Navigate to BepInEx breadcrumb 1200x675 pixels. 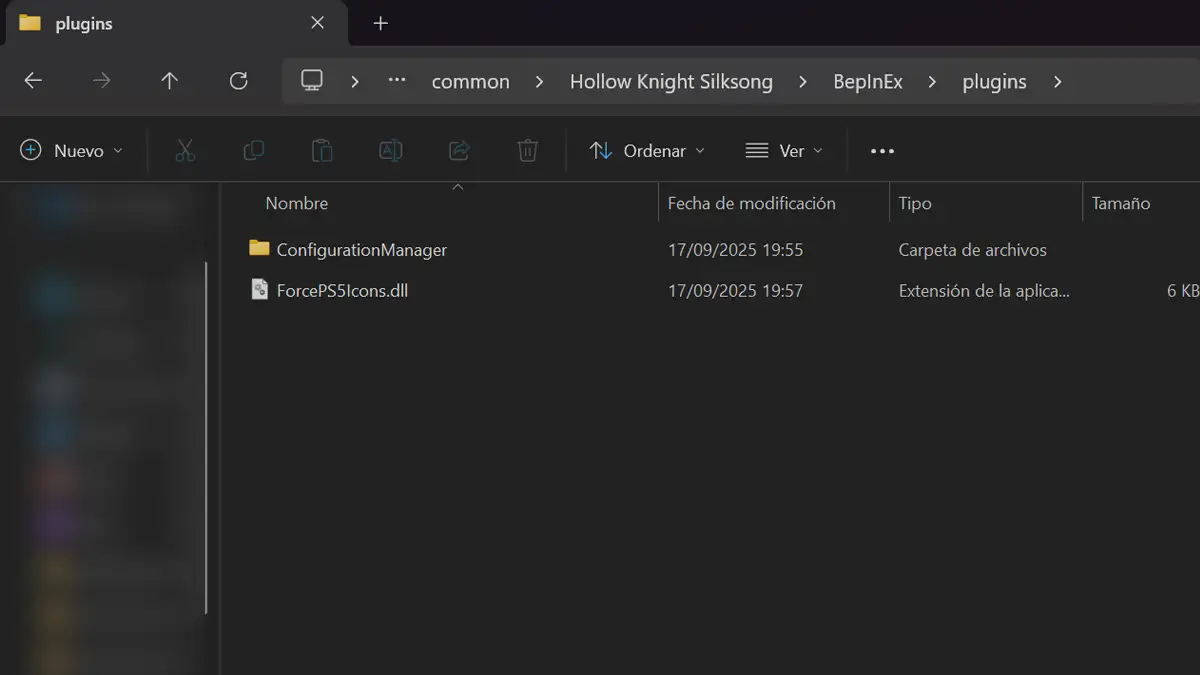(x=868, y=82)
